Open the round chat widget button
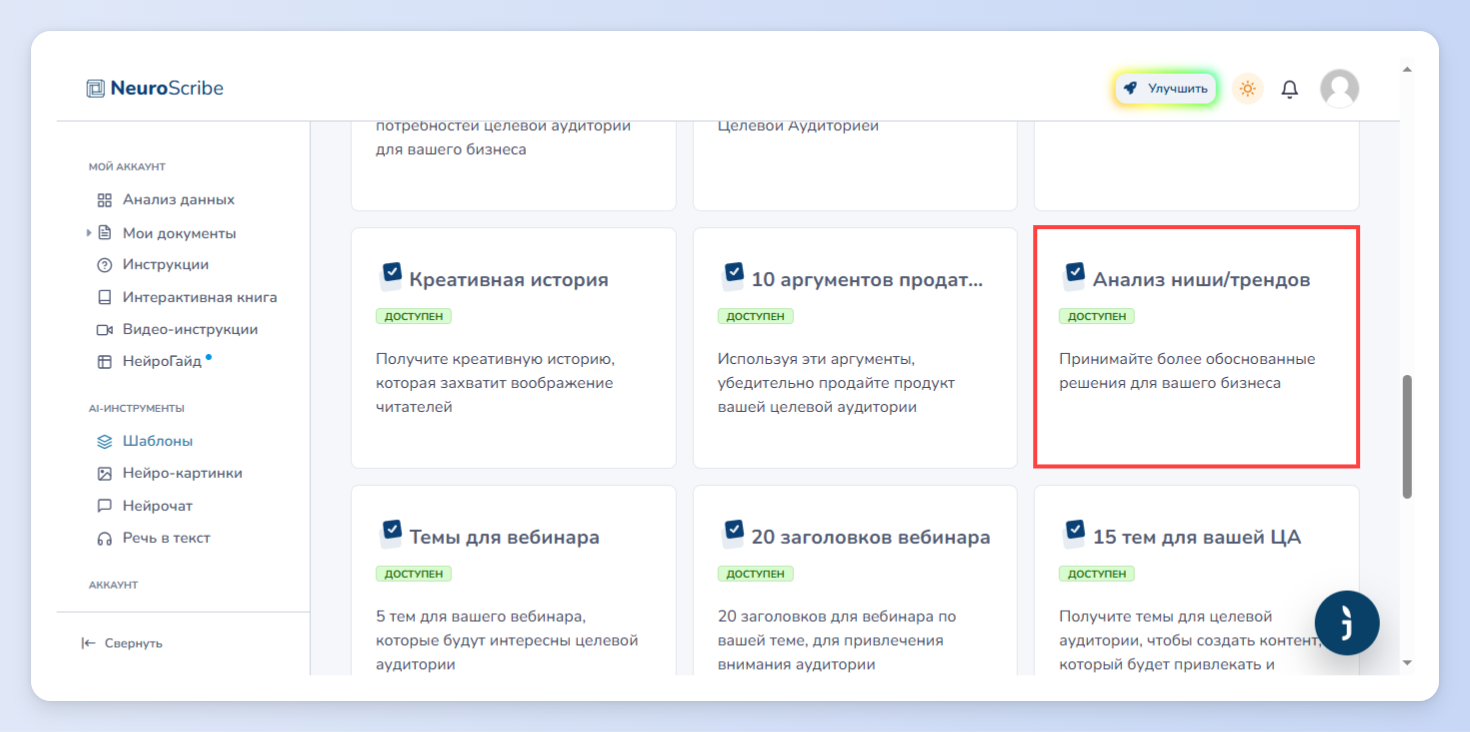1470x732 pixels. click(x=1347, y=623)
